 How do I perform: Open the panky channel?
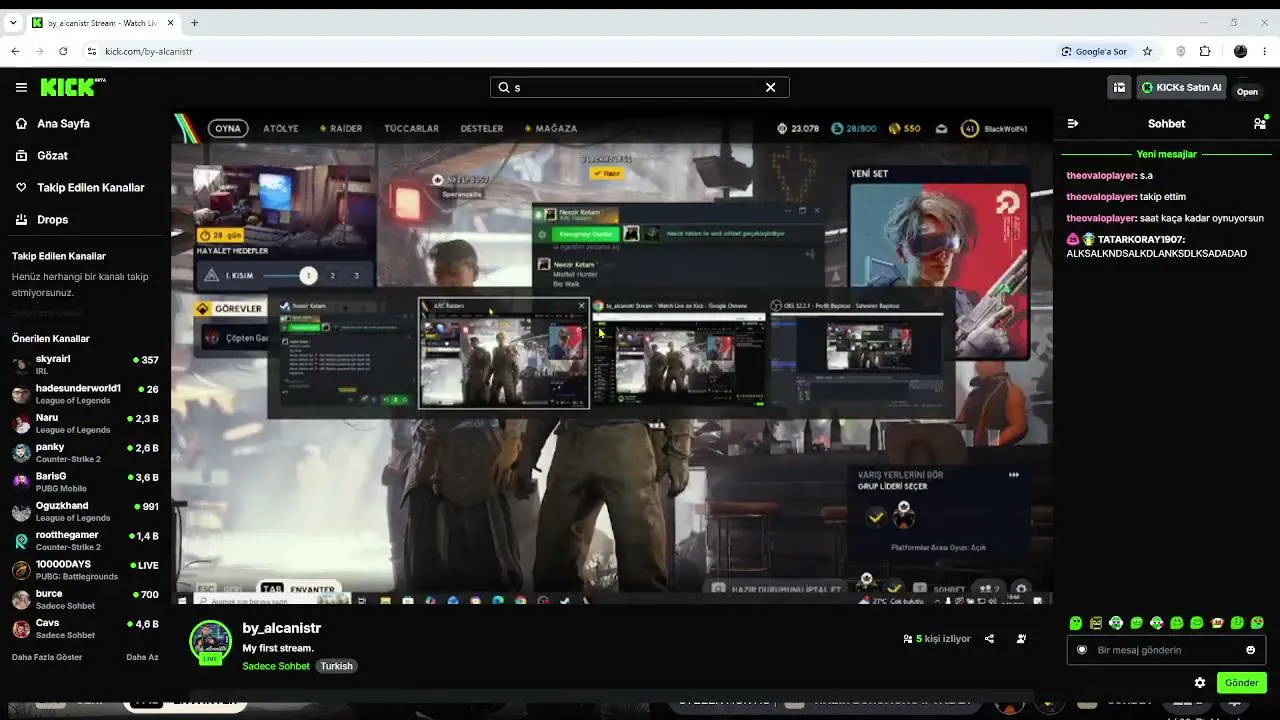click(85, 453)
